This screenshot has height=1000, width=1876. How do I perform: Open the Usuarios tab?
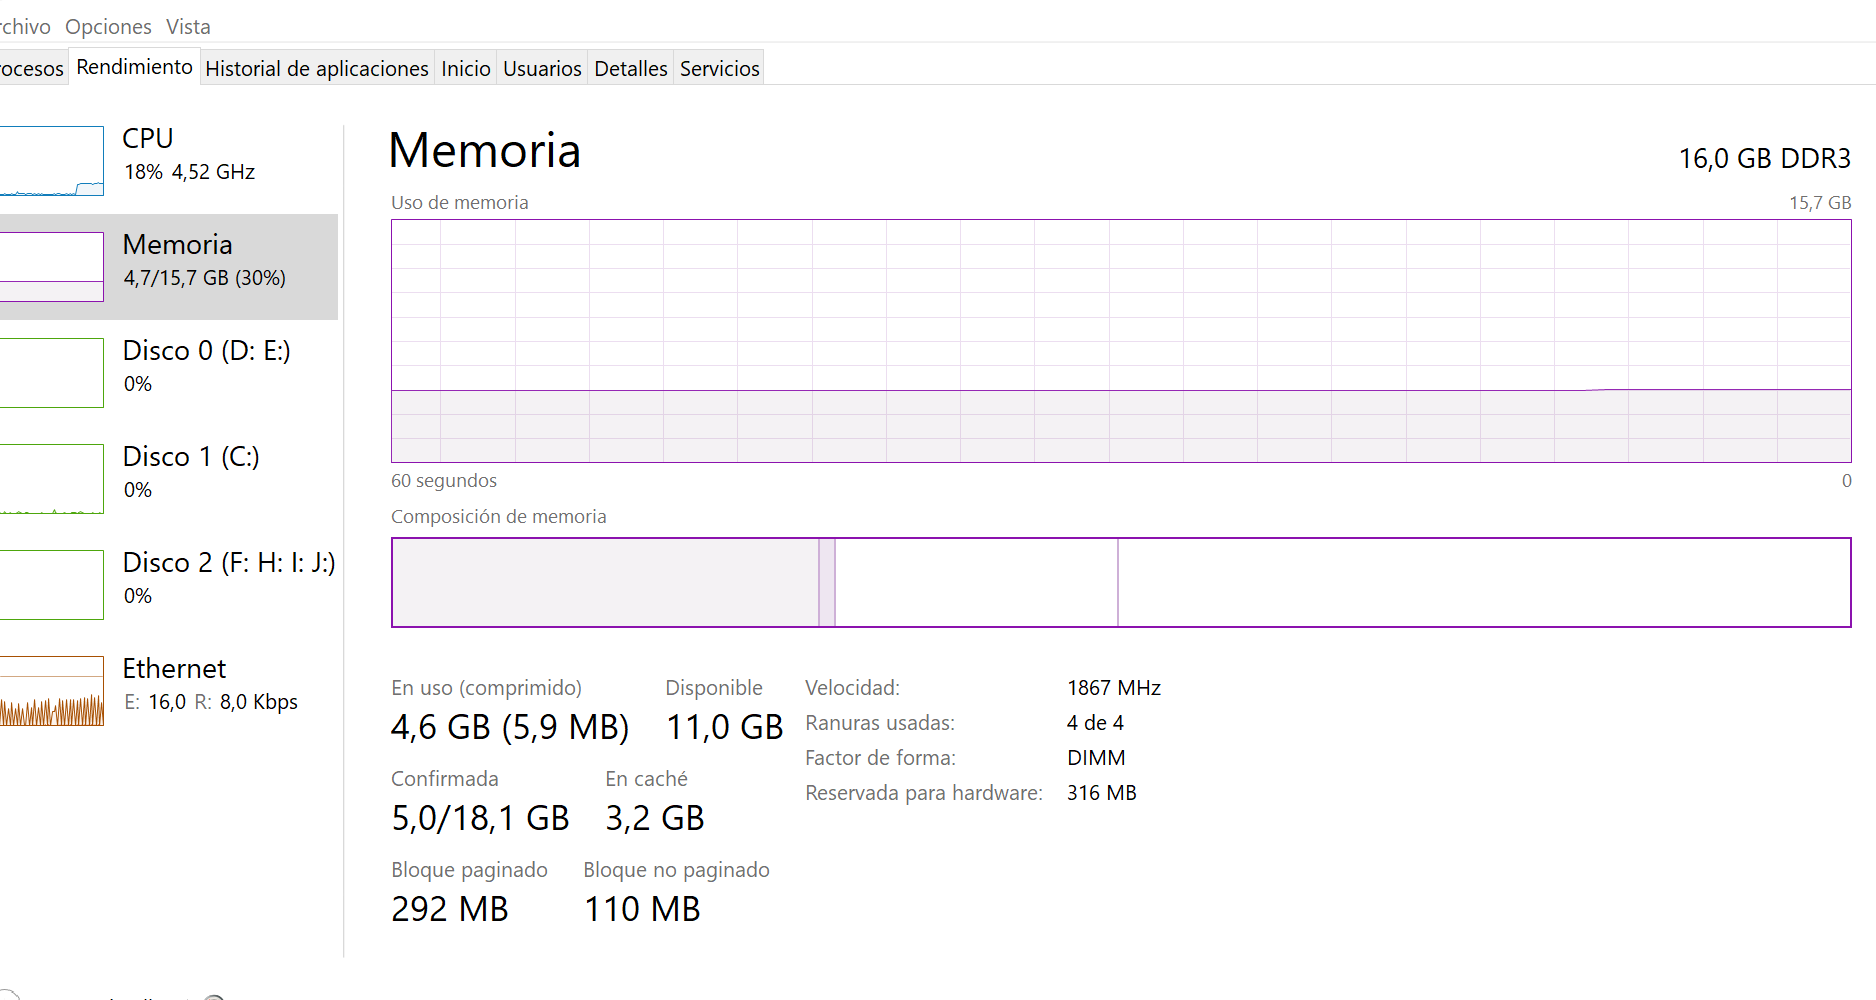coord(542,68)
